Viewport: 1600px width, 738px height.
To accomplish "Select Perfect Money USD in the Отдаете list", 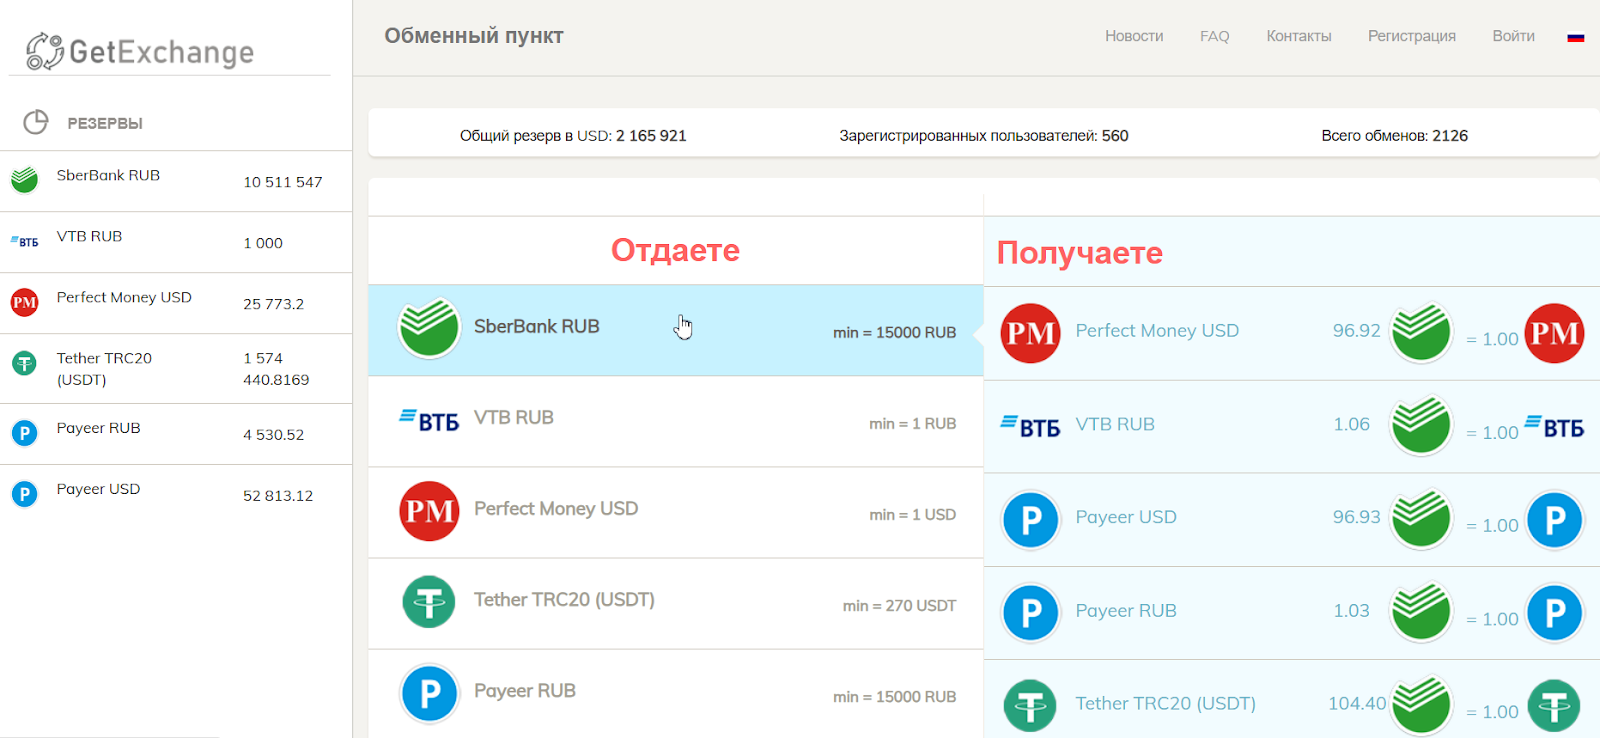I will coord(676,512).
